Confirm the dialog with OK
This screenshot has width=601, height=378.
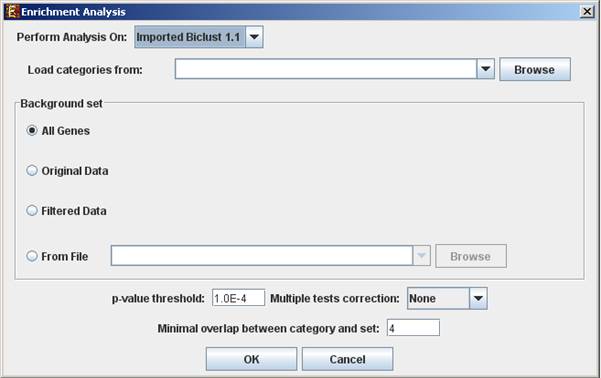[x=251, y=359]
